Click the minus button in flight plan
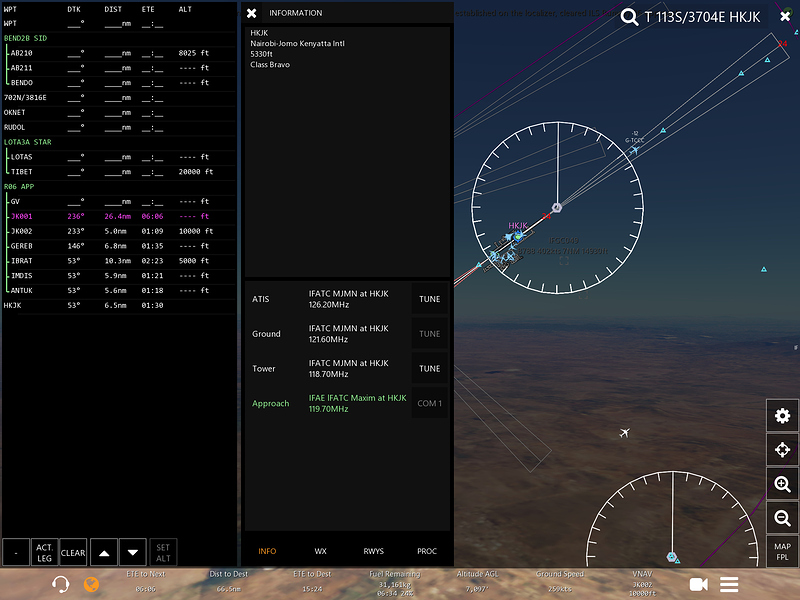800x600 pixels. tap(16, 553)
